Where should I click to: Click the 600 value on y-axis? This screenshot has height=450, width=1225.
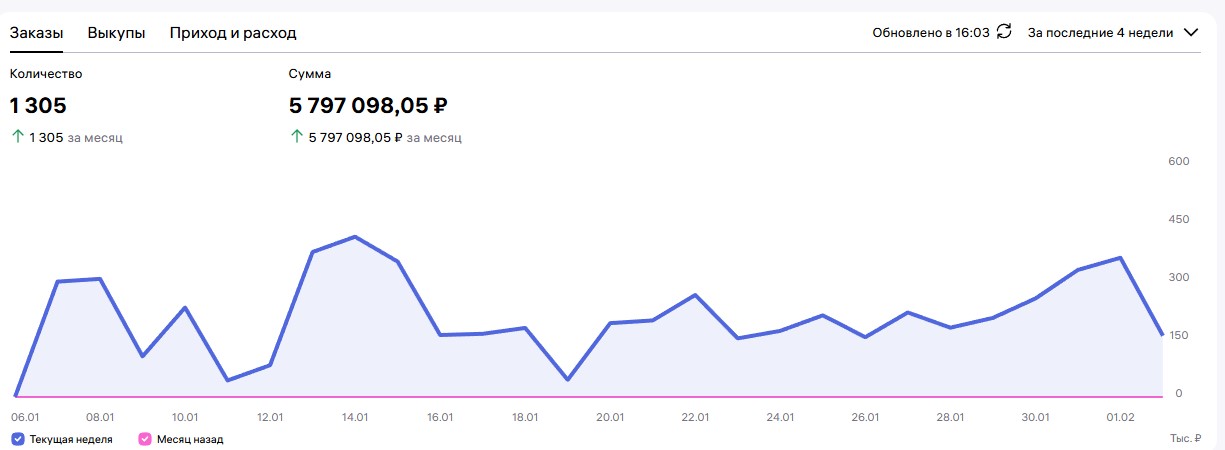click(x=1180, y=162)
